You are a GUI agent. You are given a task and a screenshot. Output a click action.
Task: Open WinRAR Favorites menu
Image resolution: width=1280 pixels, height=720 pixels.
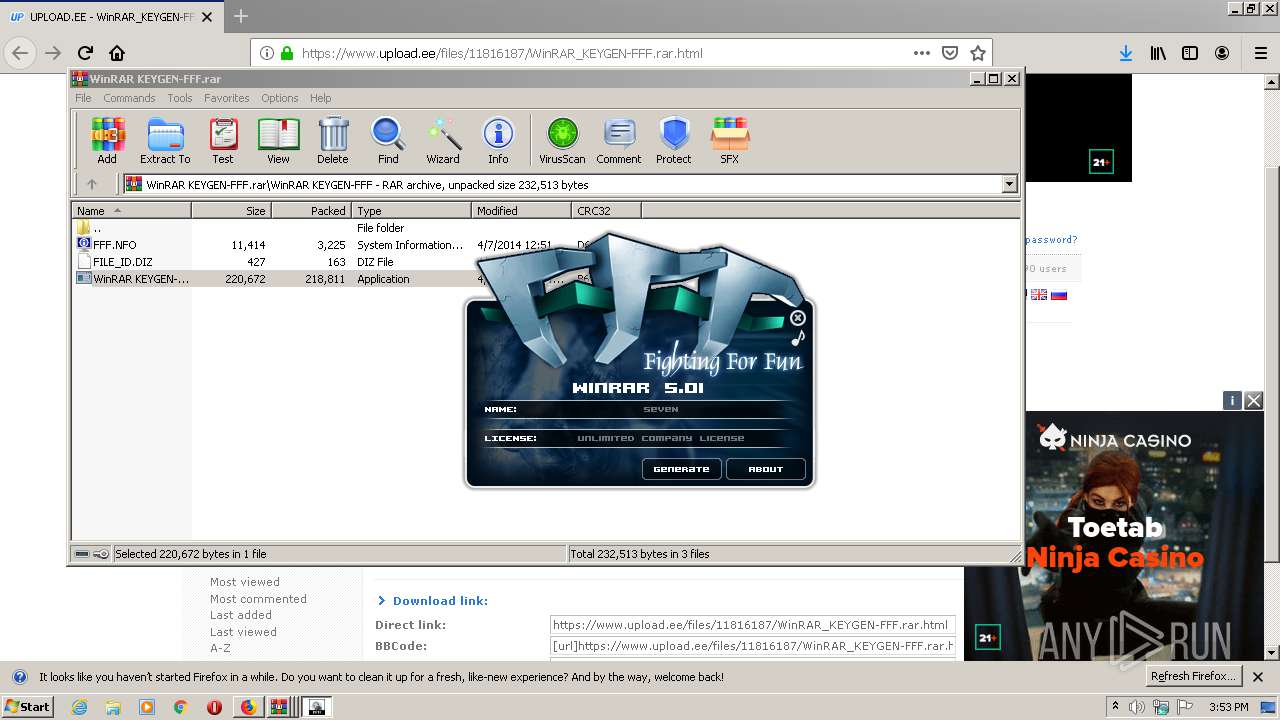click(x=227, y=98)
